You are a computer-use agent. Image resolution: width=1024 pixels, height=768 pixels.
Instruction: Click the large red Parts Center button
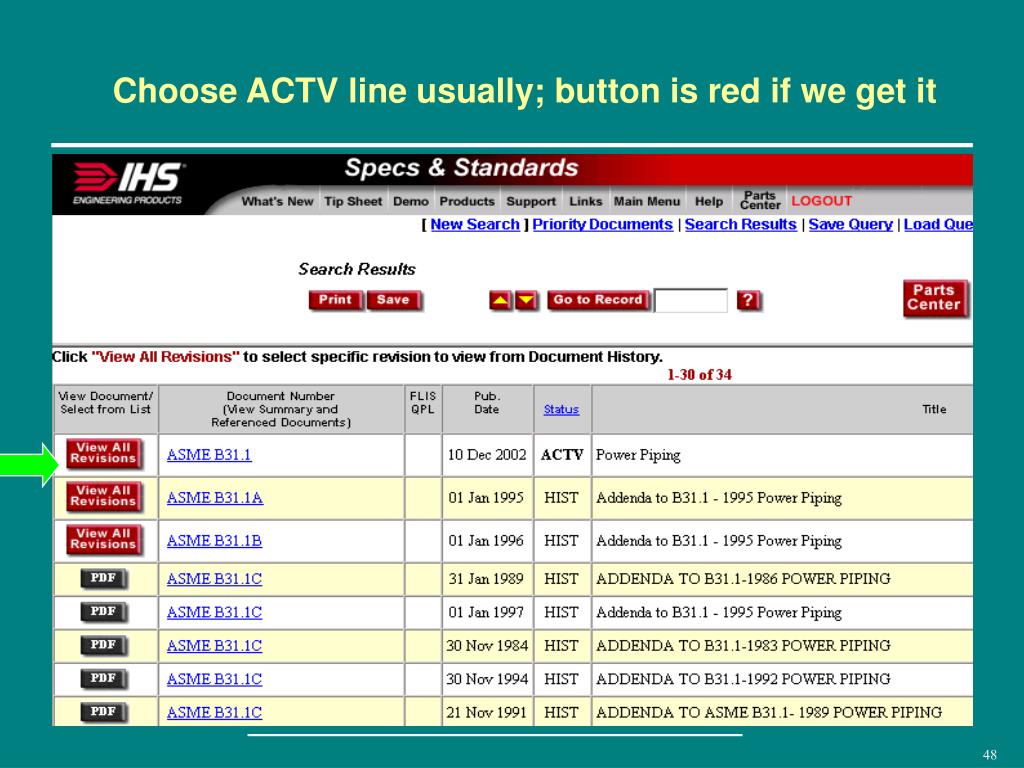(935, 298)
